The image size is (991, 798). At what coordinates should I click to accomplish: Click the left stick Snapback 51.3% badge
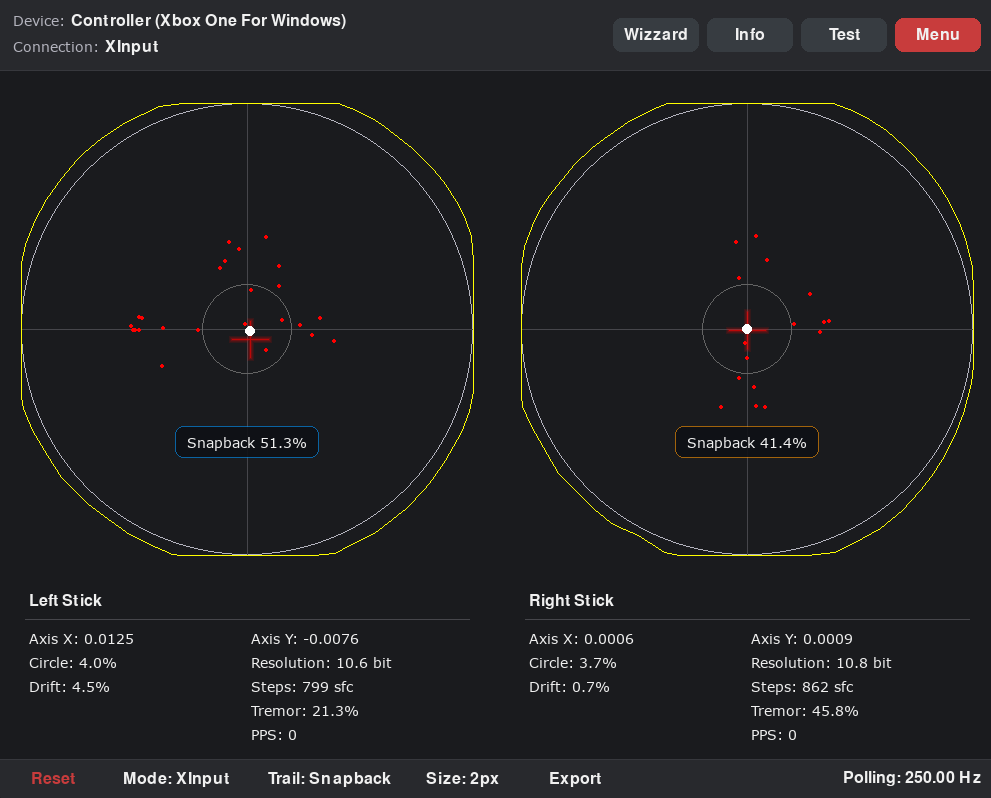(x=247, y=442)
